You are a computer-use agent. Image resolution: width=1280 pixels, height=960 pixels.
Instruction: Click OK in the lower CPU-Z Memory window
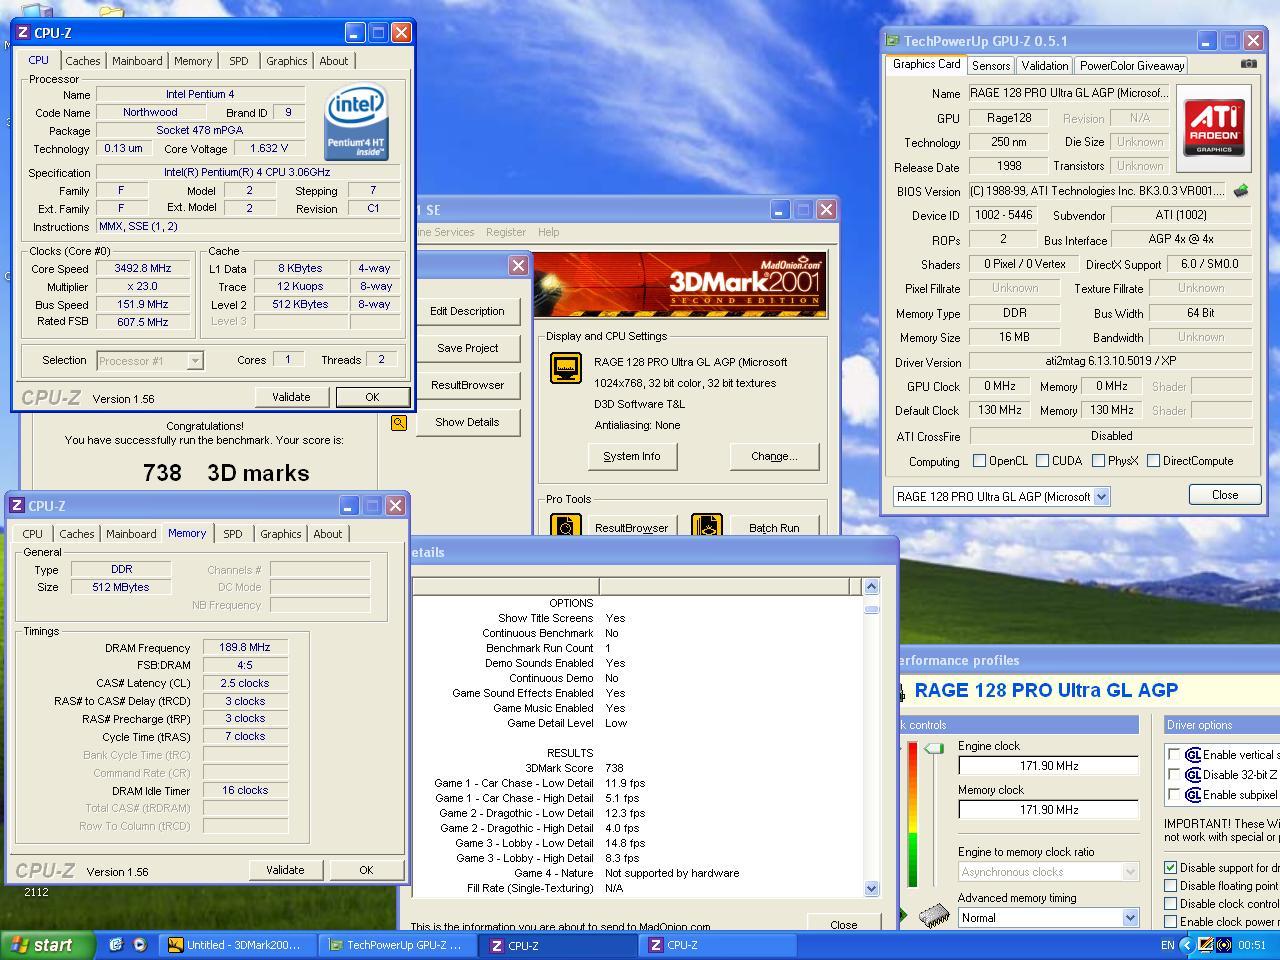(x=366, y=870)
